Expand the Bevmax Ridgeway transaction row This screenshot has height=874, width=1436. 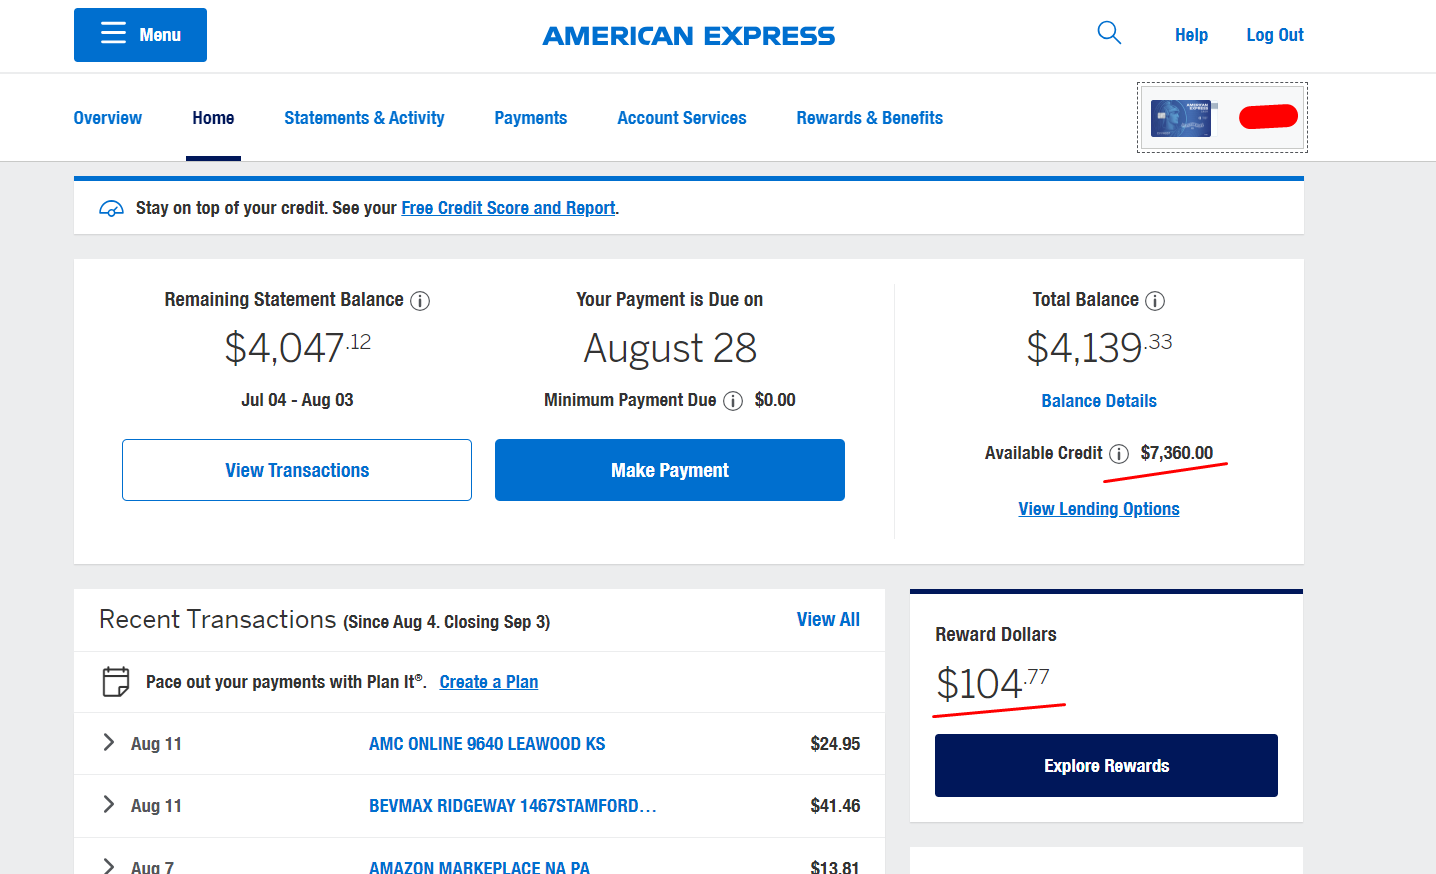point(109,804)
